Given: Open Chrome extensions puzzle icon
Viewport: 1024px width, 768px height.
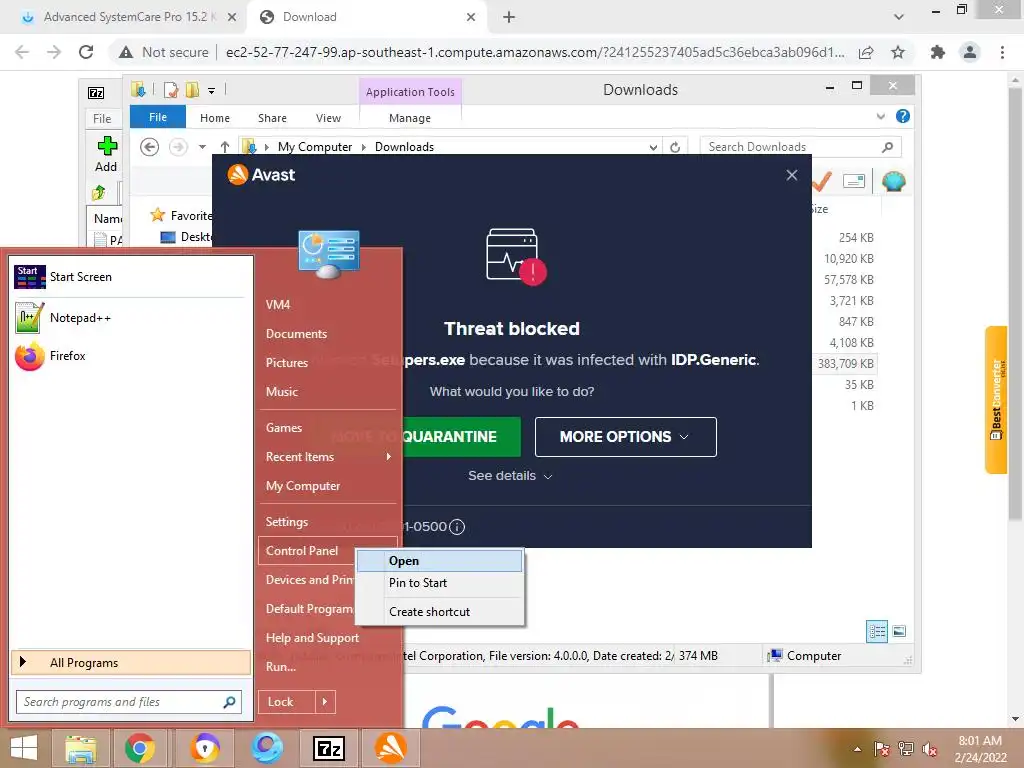Looking at the screenshot, I should coord(938,52).
